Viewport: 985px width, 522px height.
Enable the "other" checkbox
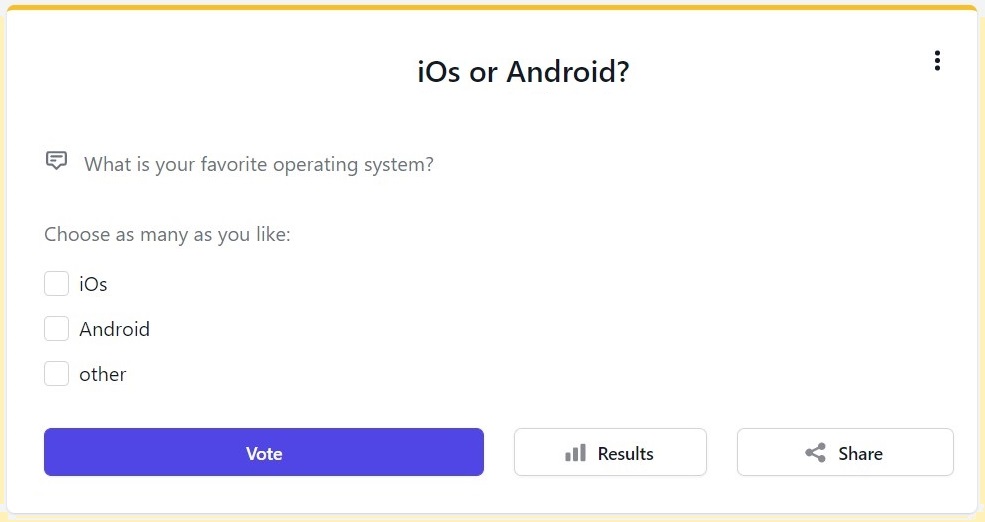(57, 374)
